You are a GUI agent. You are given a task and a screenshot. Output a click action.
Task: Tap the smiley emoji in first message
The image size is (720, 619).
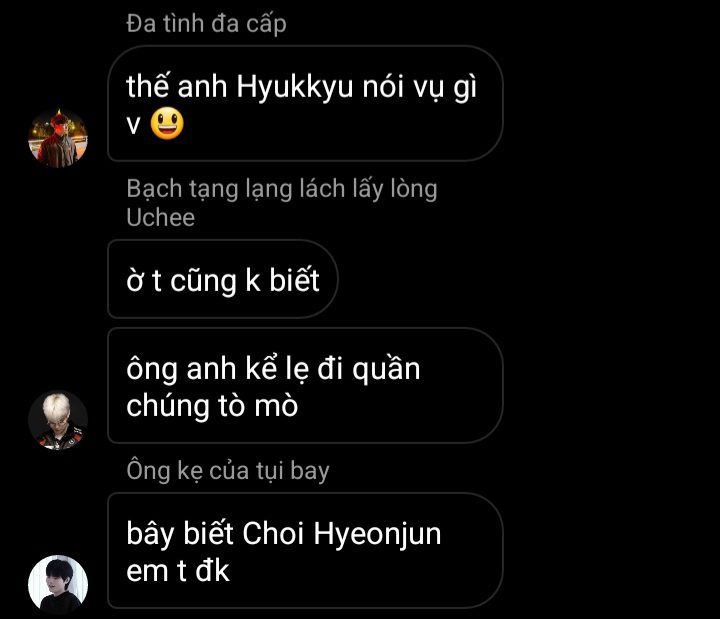pos(167,124)
